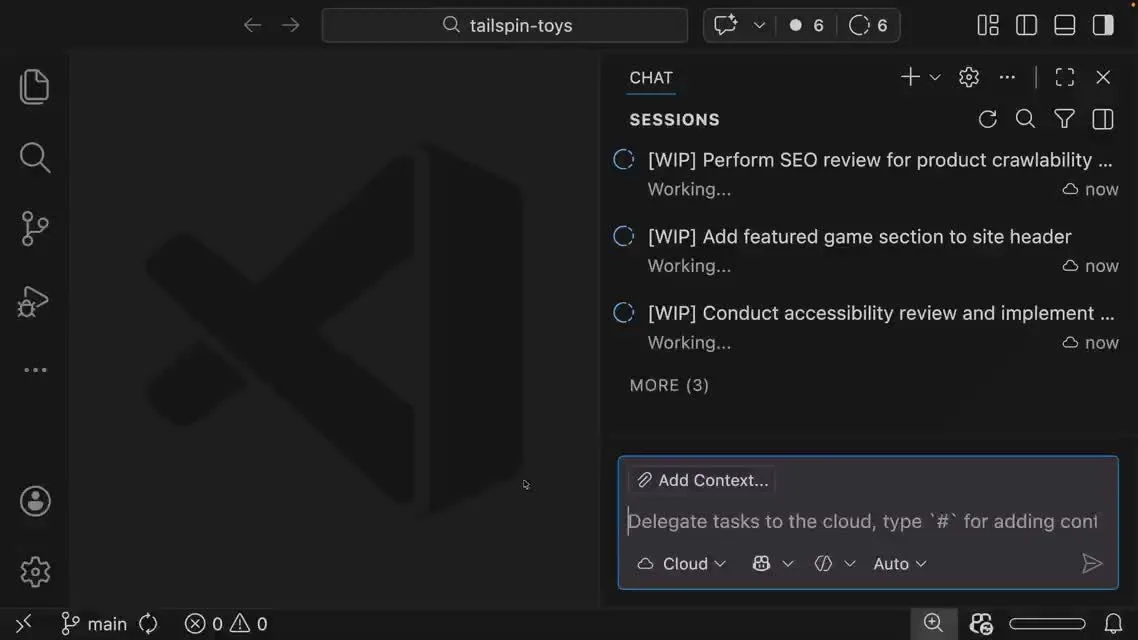Open the Manage gear in activity bar
This screenshot has width=1138, height=640.
pos(35,572)
